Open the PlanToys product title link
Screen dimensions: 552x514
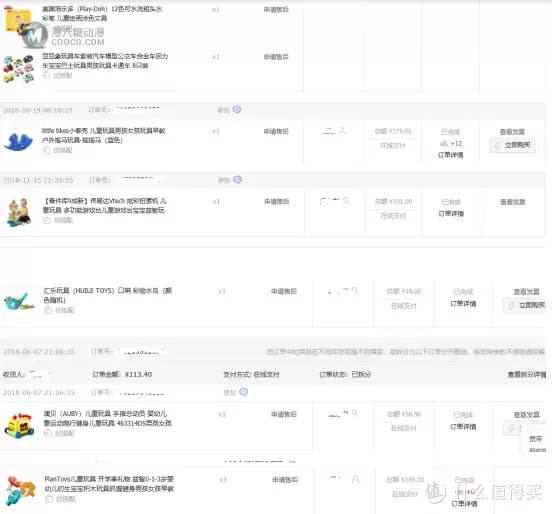tap(109, 484)
